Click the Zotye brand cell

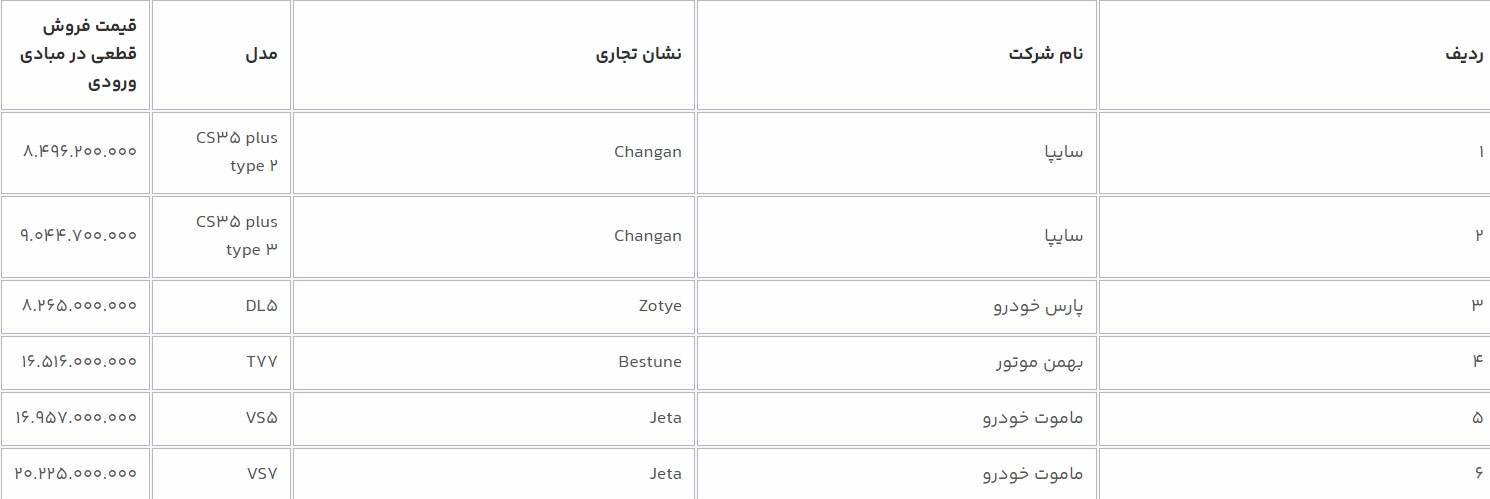pyautogui.click(x=650, y=306)
